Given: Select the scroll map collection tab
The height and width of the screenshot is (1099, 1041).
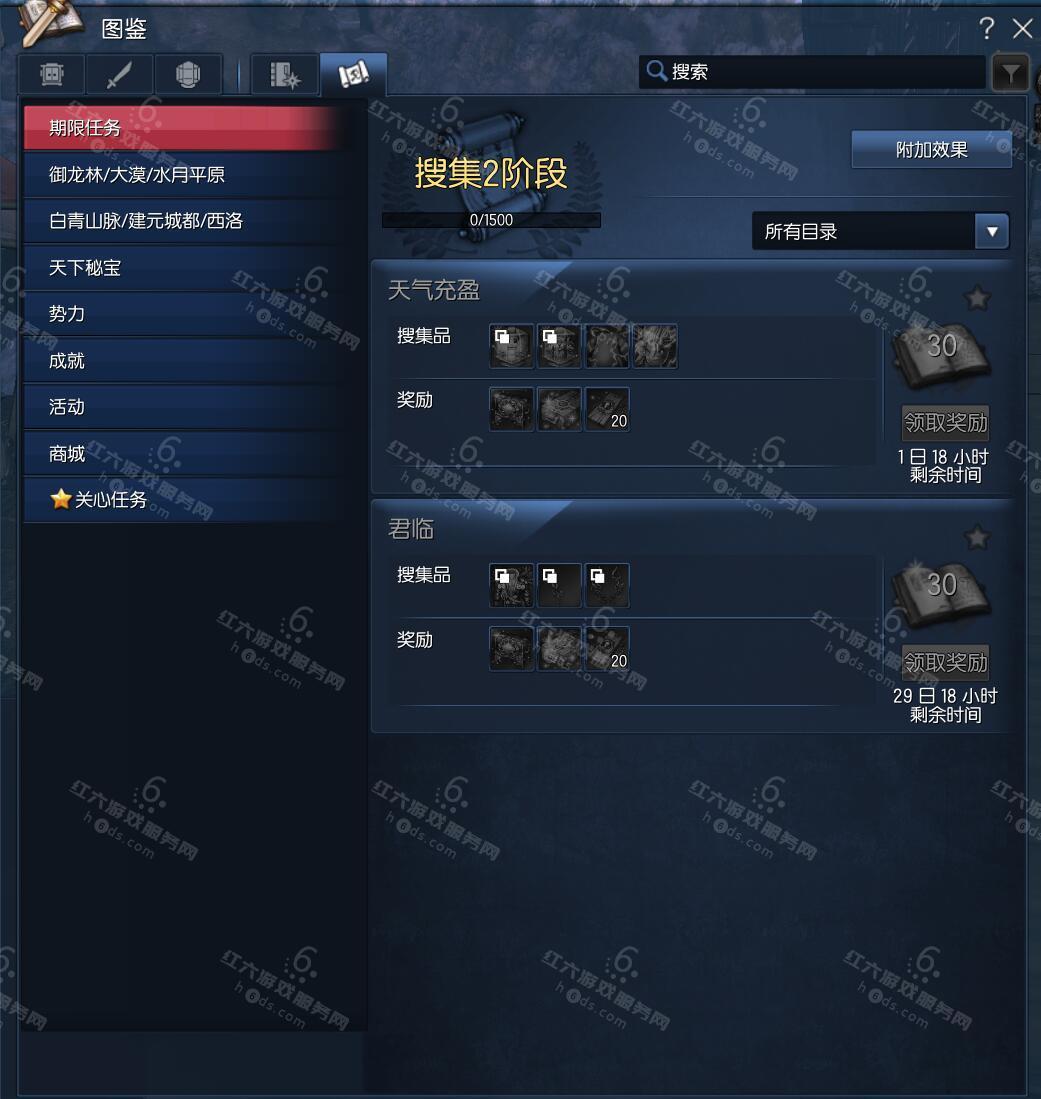Looking at the screenshot, I should pyautogui.click(x=353, y=74).
